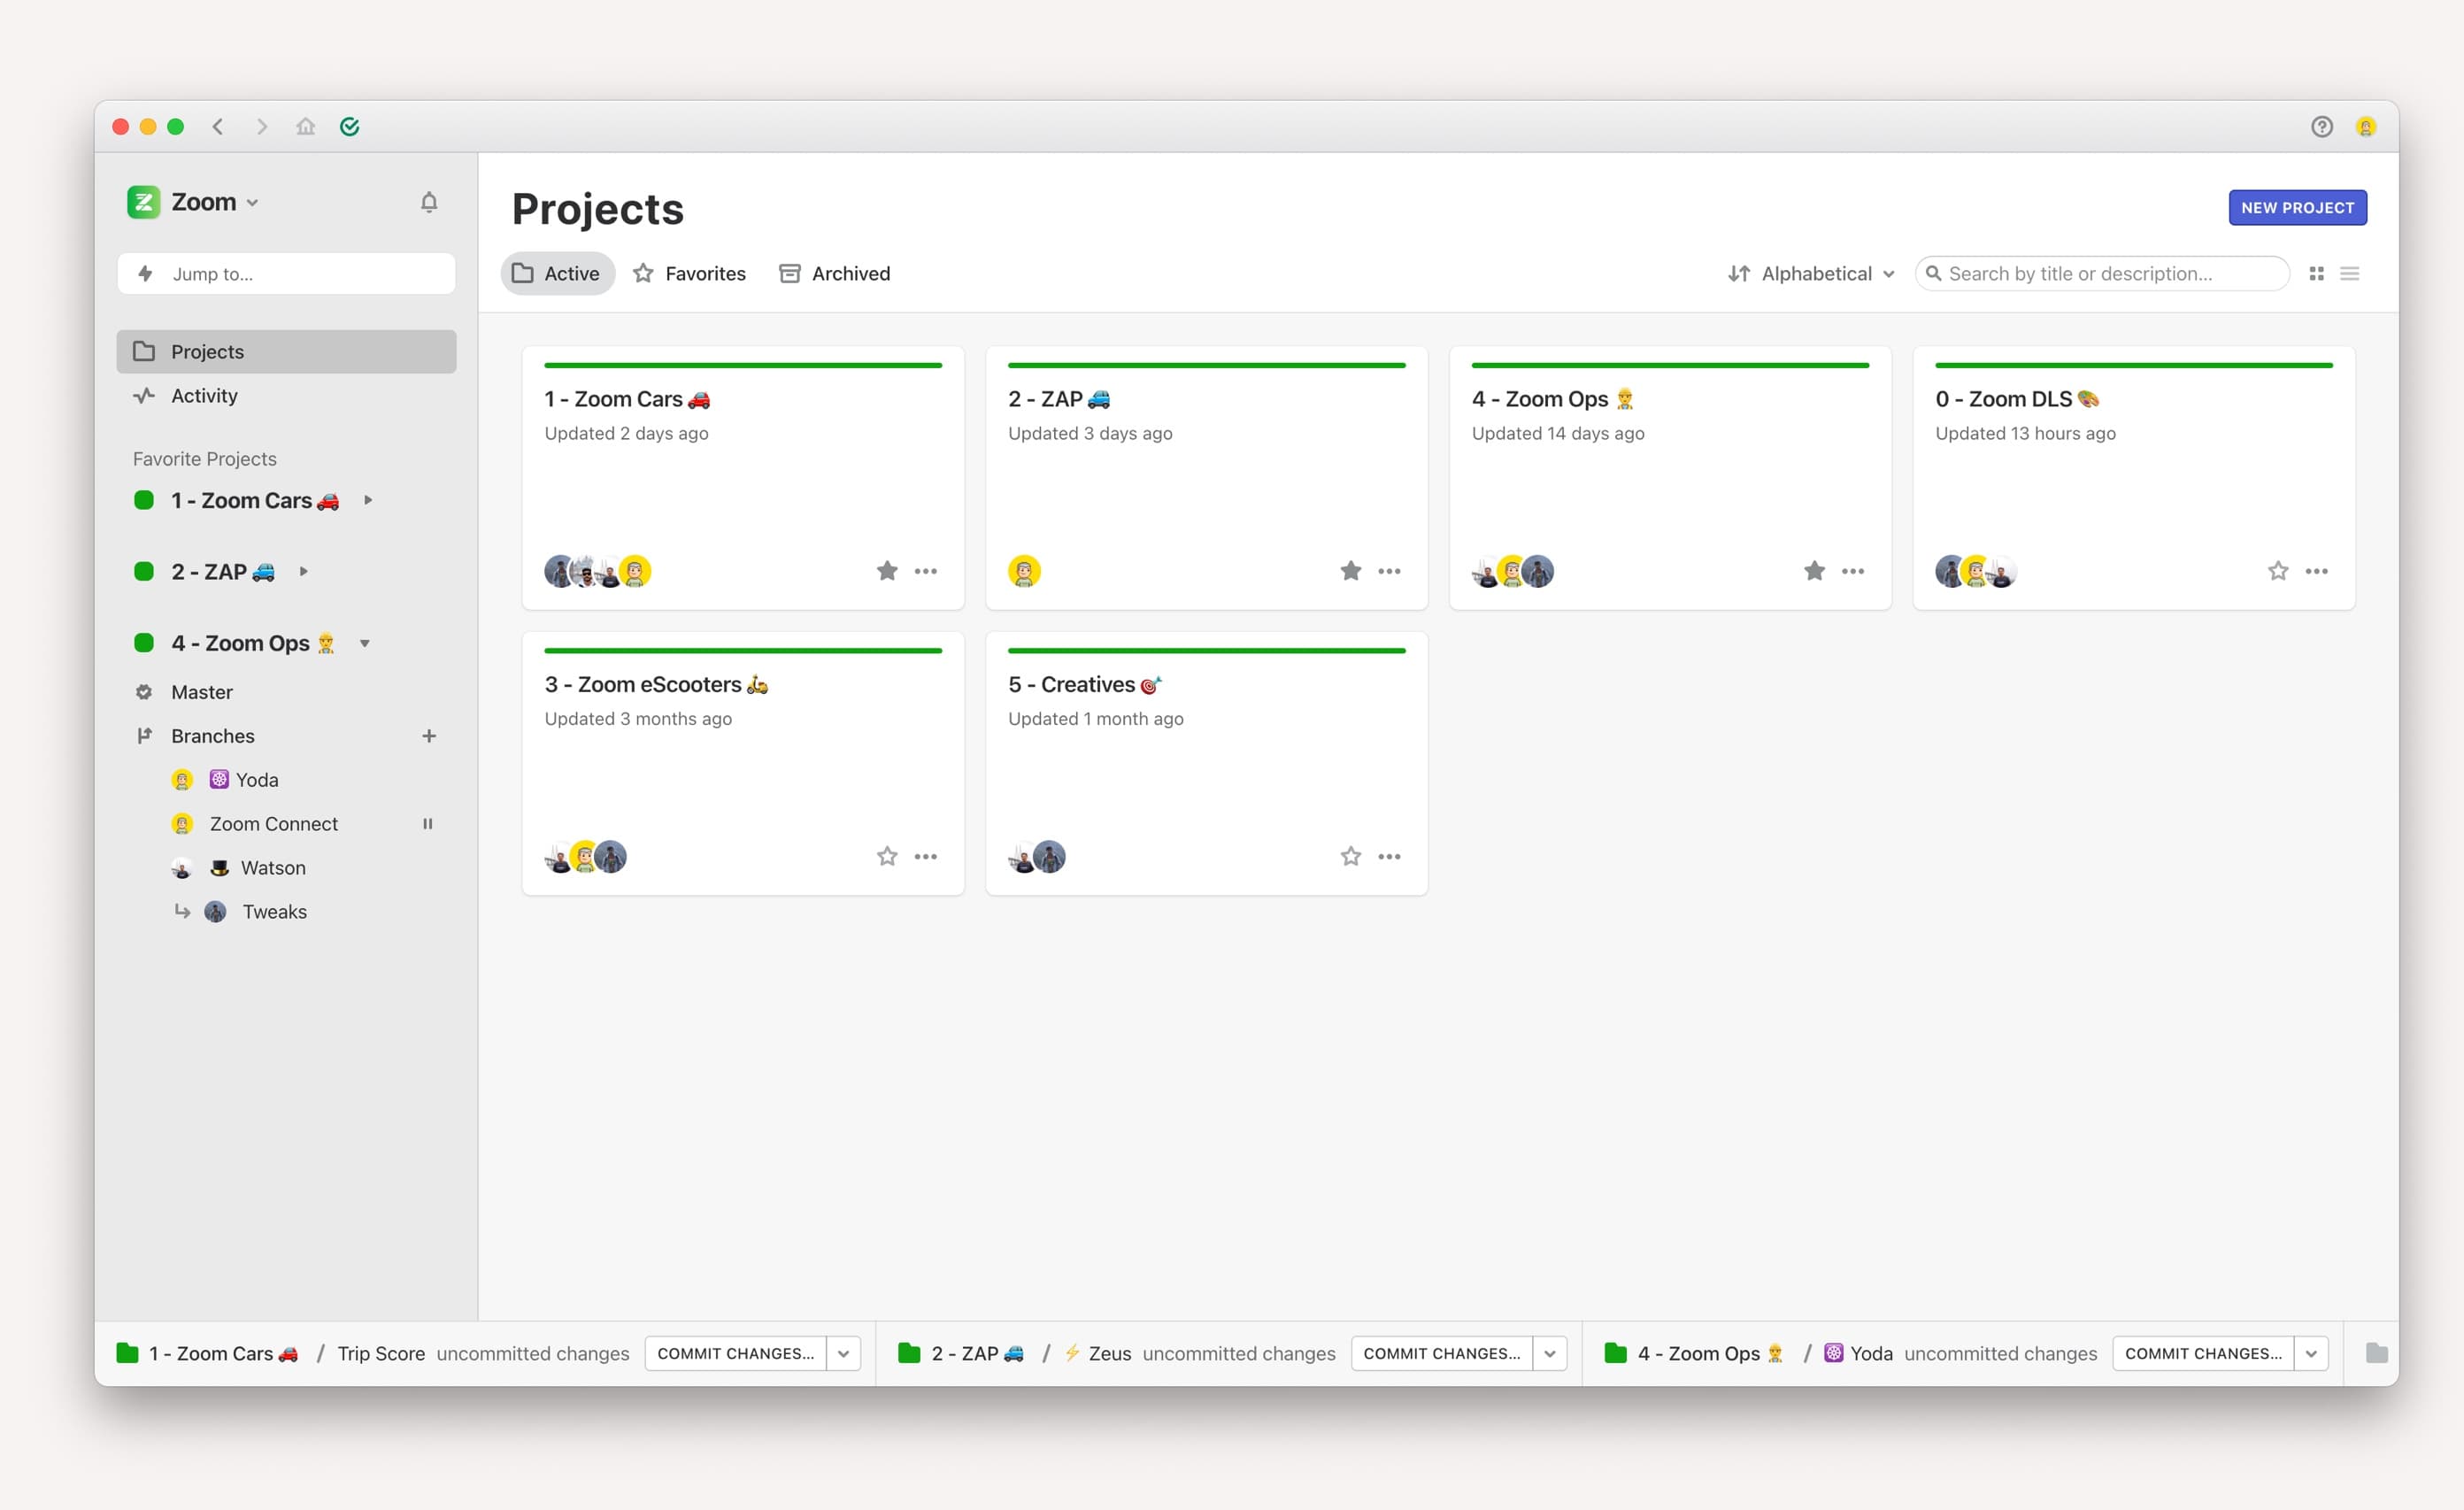The width and height of the screenshot is (2464, 1510).
Task: Open the Archived projects tab
Action: tap(834, 273)
